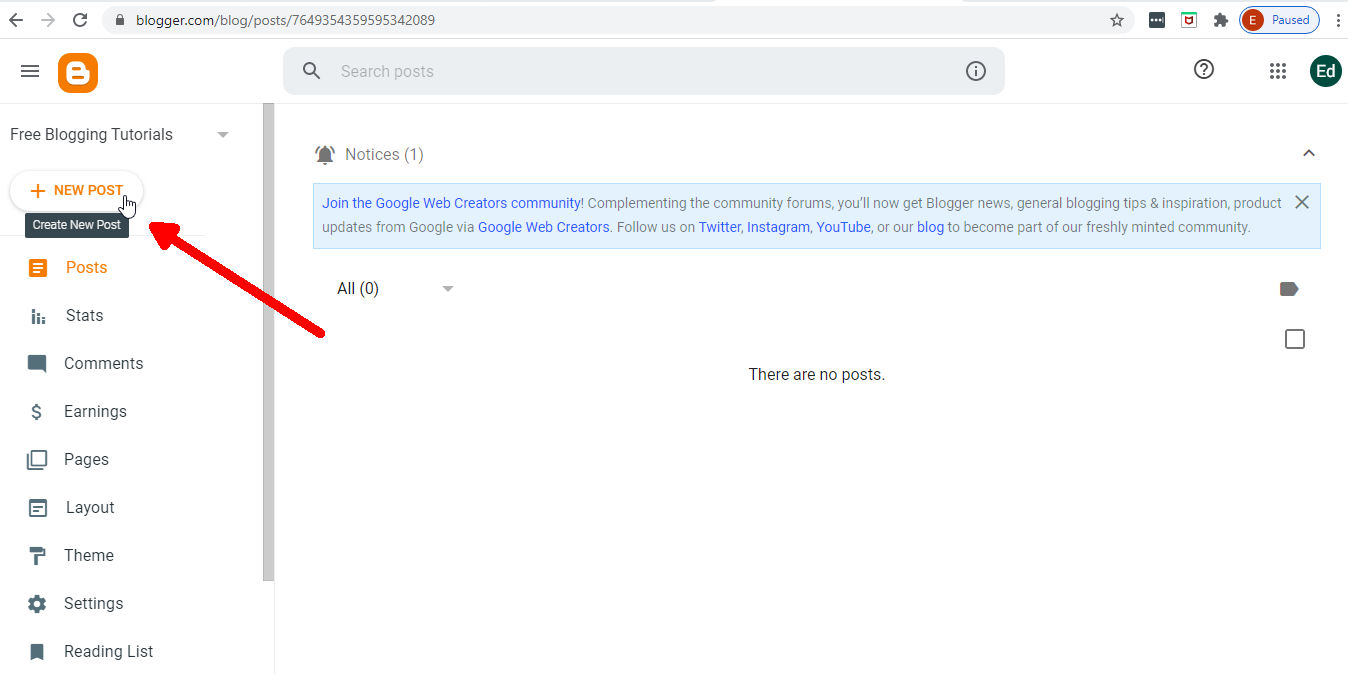This screenshot has width=1348, height=674.
Task: Click the search magnifier icon
Action: click(312, 71)
